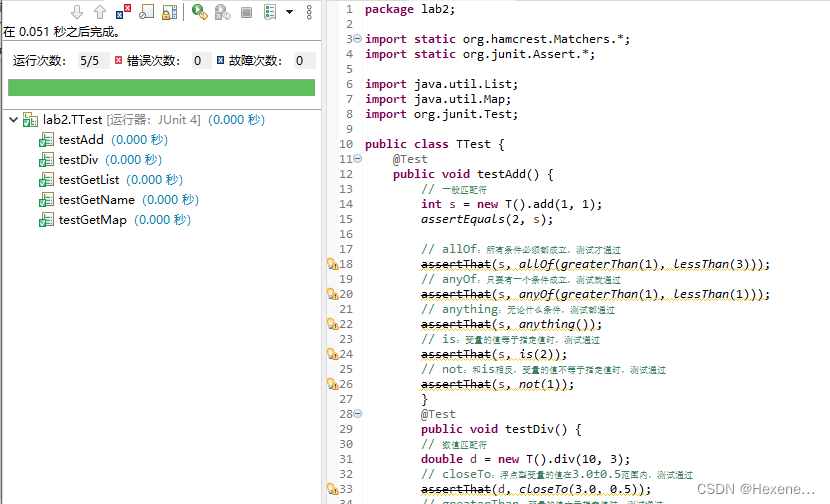Image resolution: width=830 pixels, height=504 pixels.
Task: Rerun test with green play icon
Action: click(x=200, y=12)
